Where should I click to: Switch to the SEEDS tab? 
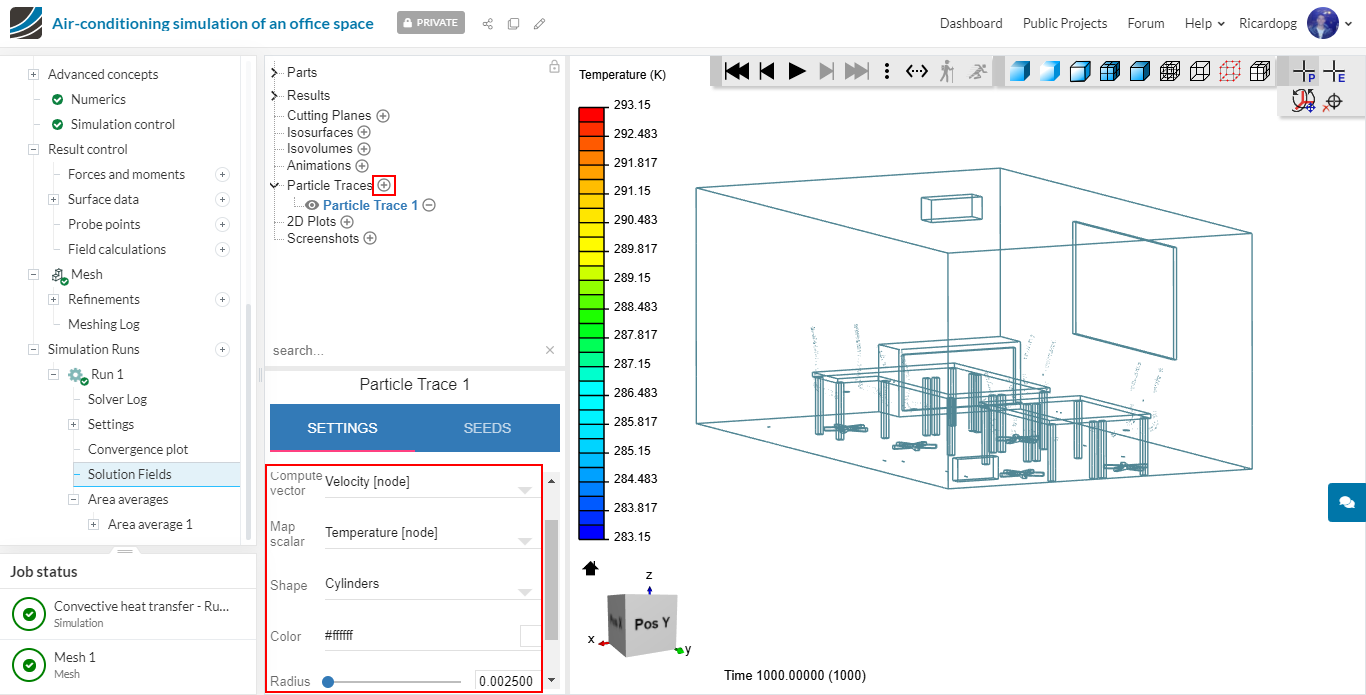487,428
